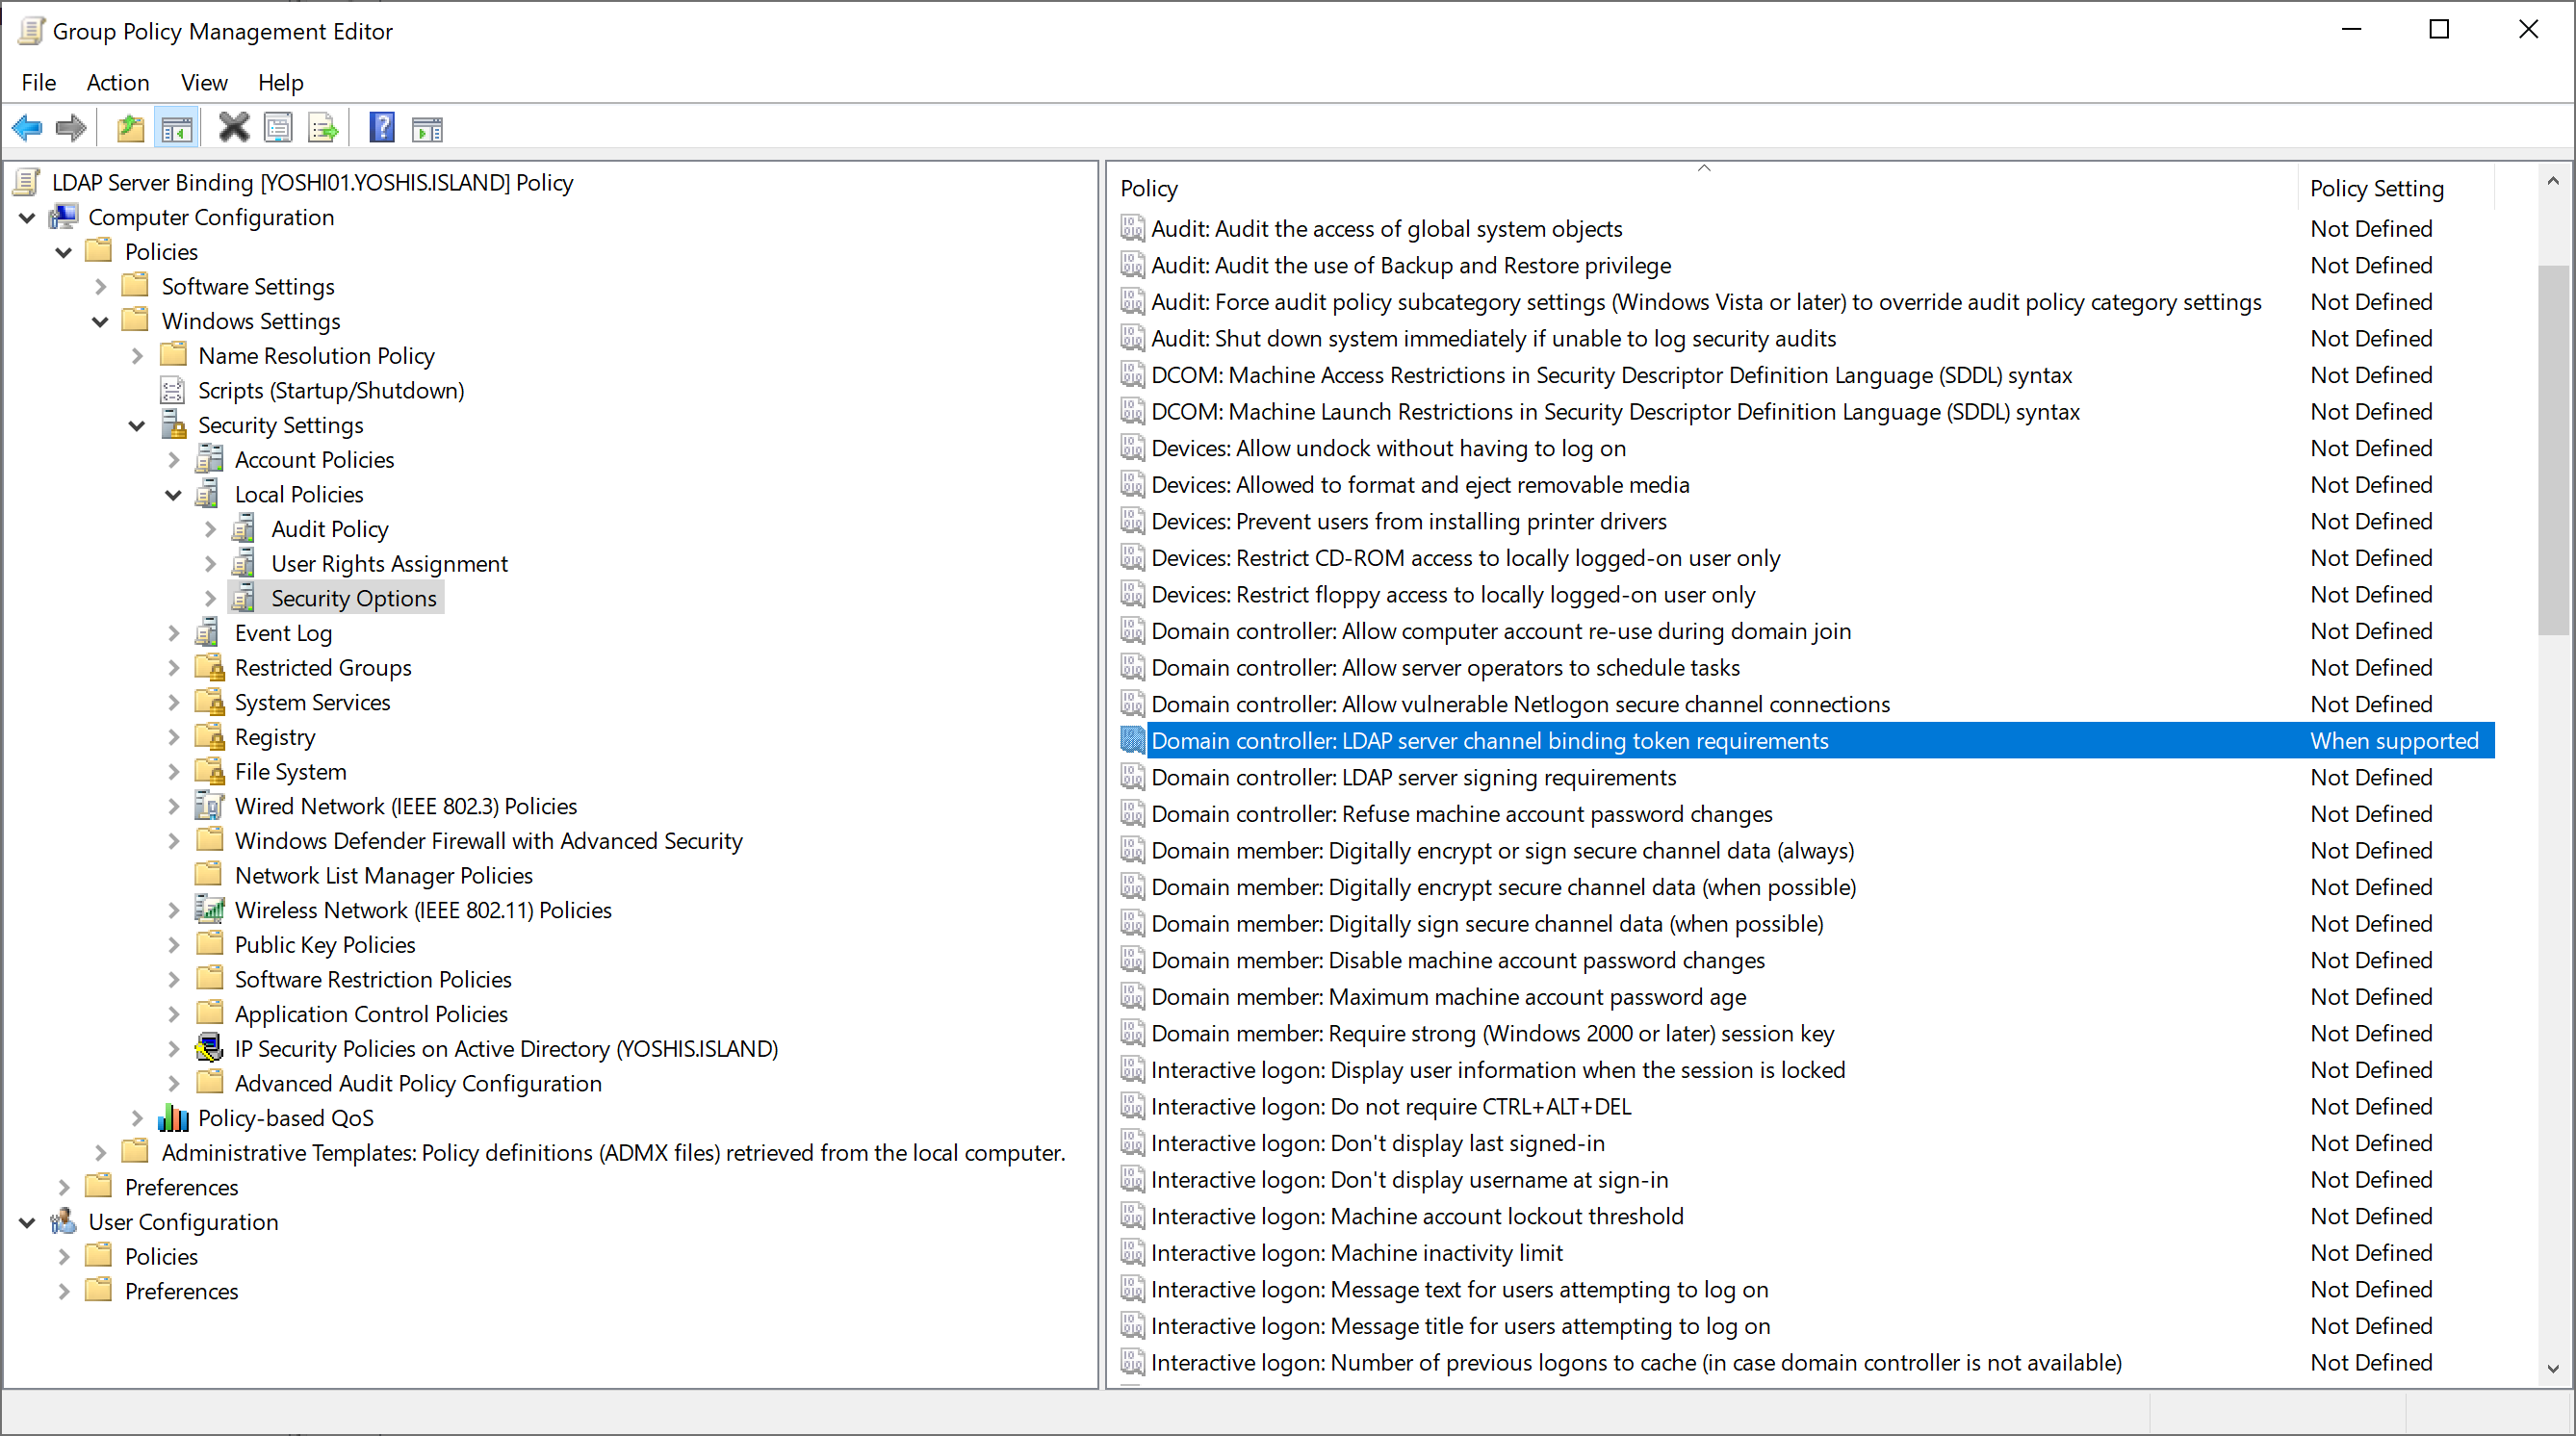Screen dimensions: 2576x1436
Task: Open the Action menu
Action: (117, 82)
